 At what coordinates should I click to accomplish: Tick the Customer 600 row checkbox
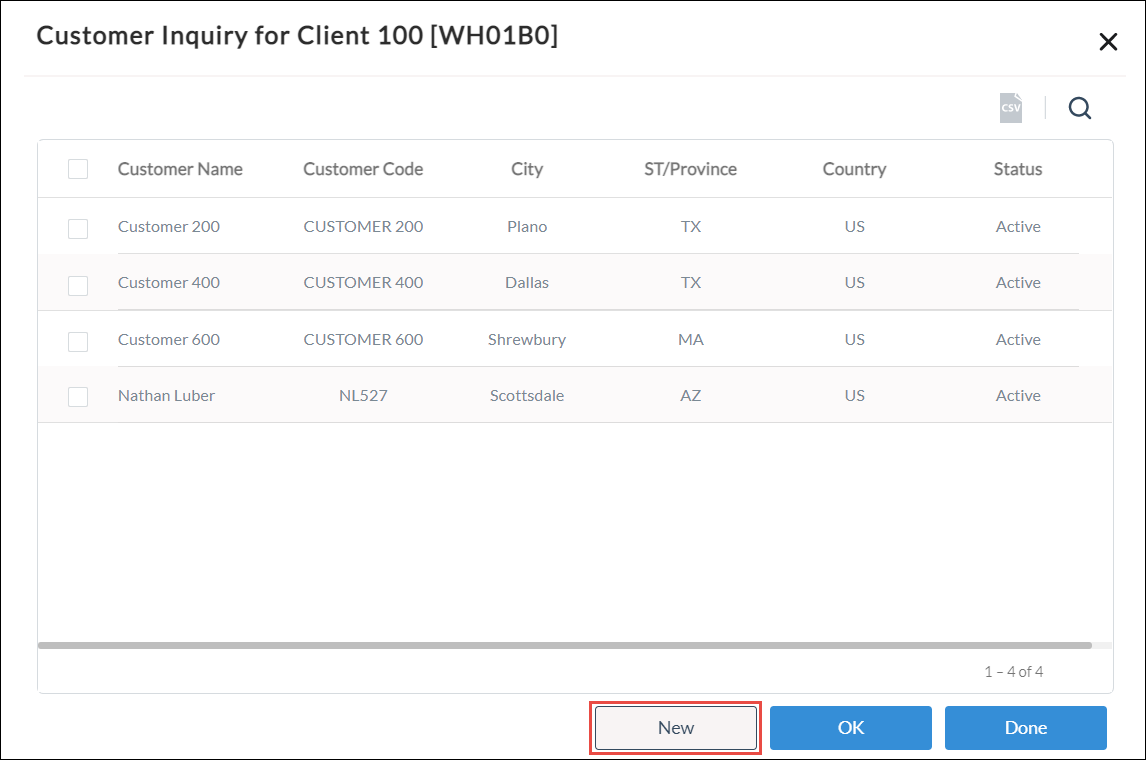click(78, 341)
